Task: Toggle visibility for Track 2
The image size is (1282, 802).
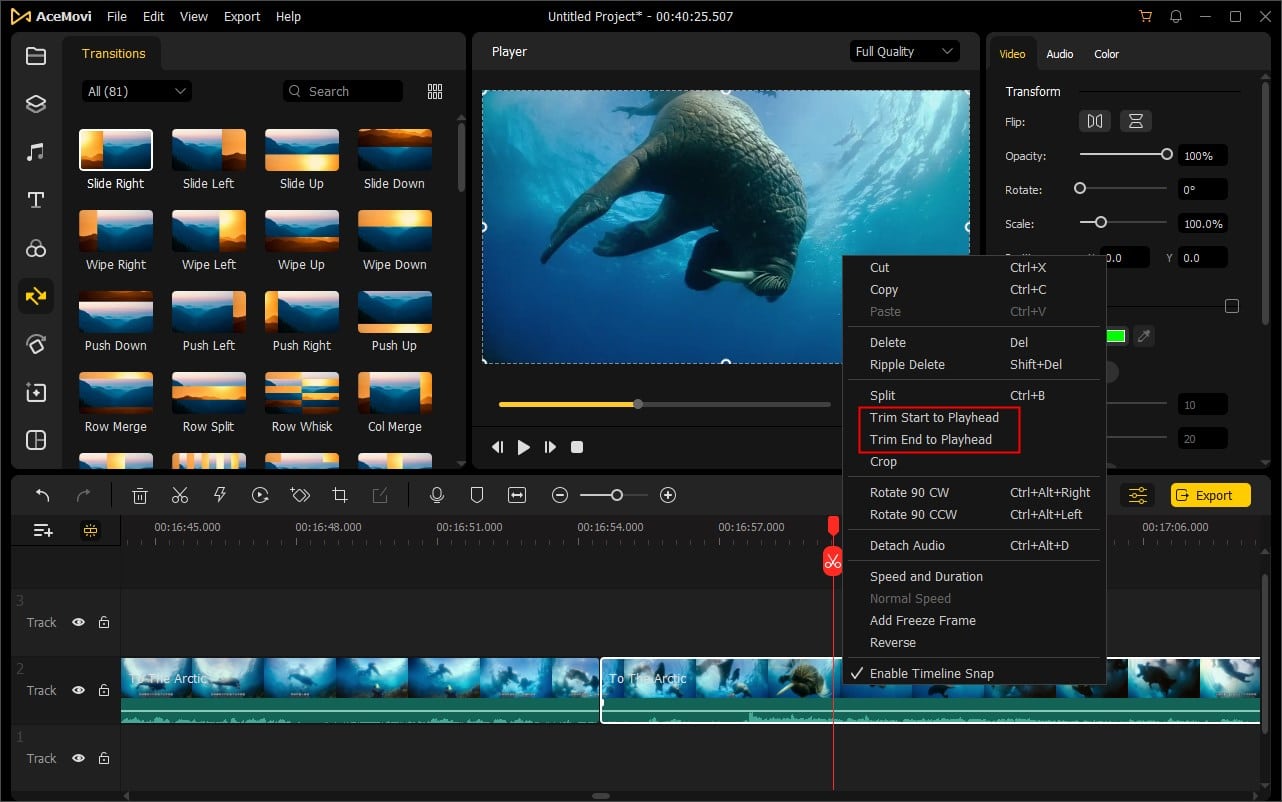Action: (x=78, y=690)
